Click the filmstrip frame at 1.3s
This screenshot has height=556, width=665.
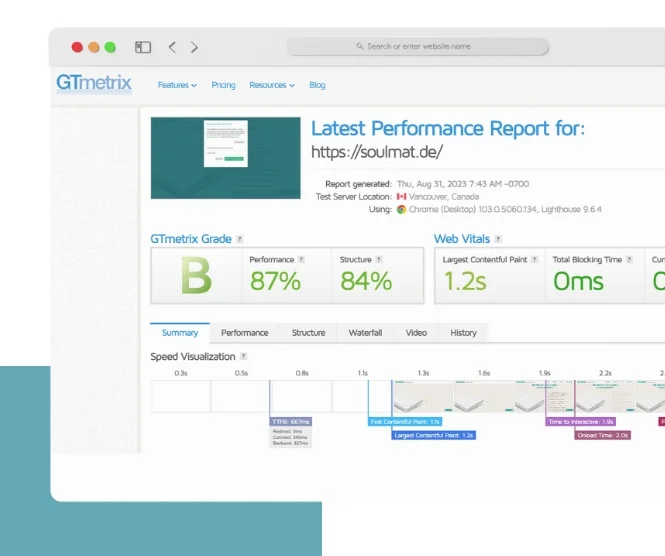[423, 396]
